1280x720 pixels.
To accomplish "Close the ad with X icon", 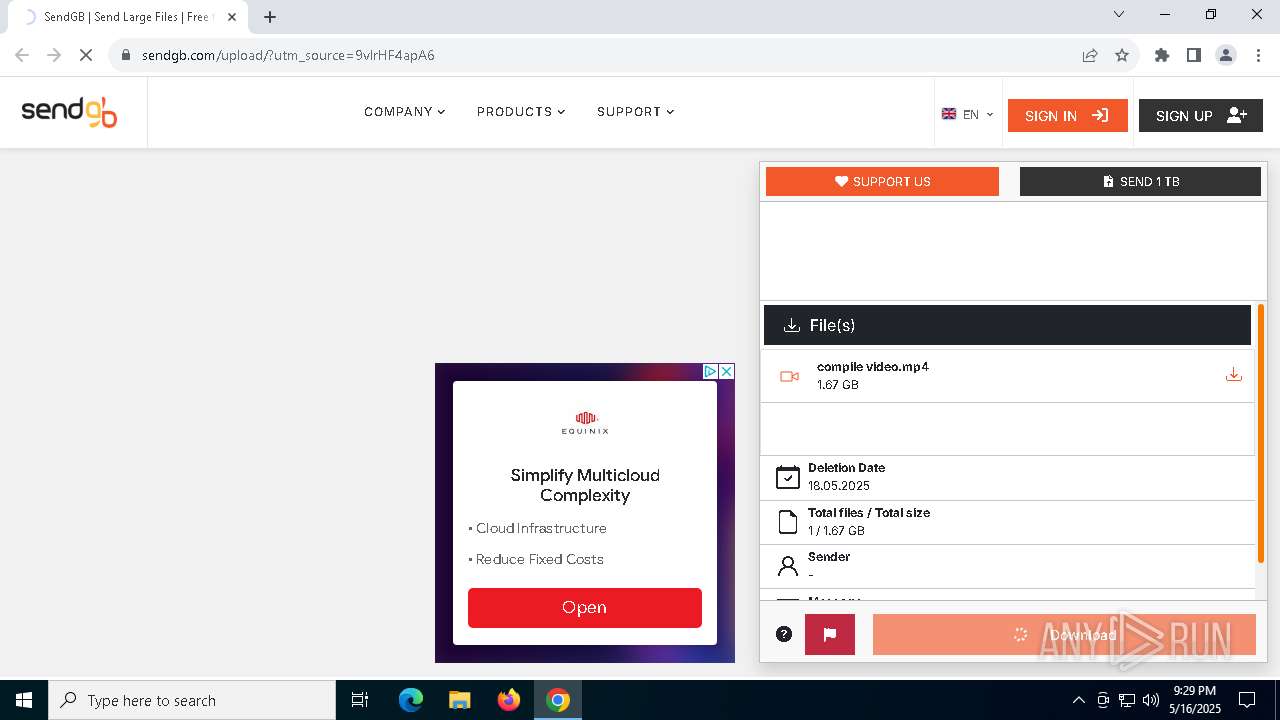I will [727, 371].
